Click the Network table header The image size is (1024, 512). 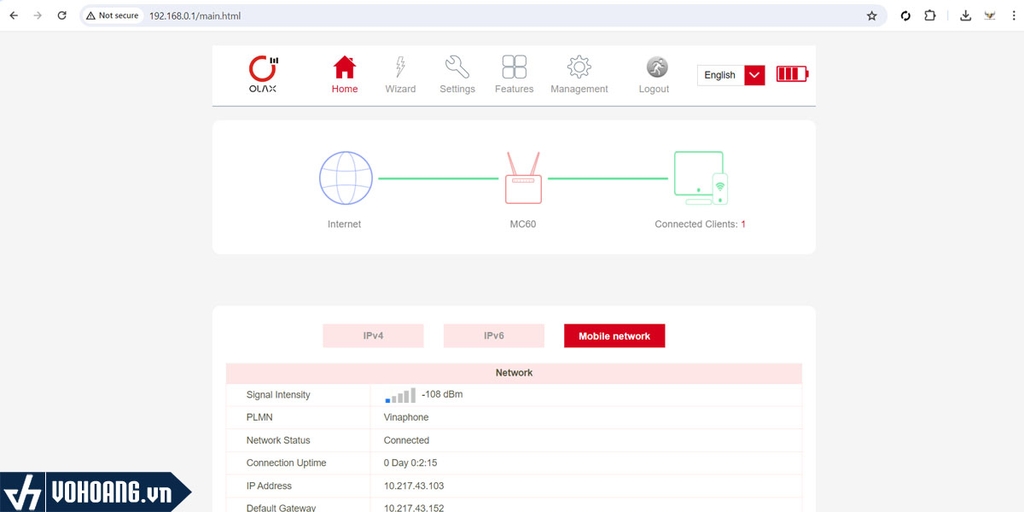(x=514, y=373)
